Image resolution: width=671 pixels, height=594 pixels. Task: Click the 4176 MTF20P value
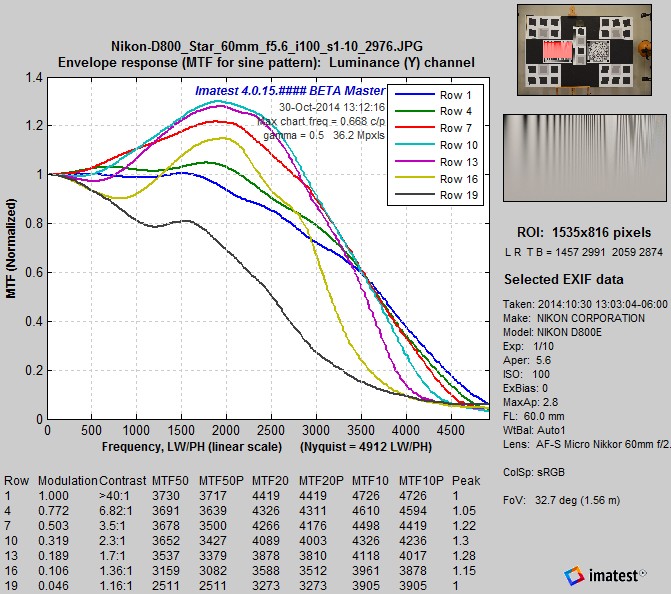313,526
